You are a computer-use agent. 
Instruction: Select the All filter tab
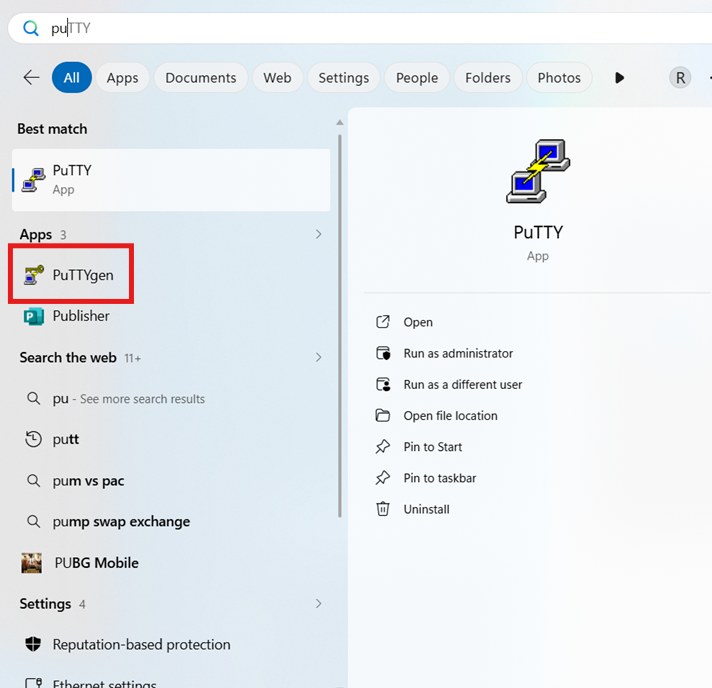tap(72, 78)
